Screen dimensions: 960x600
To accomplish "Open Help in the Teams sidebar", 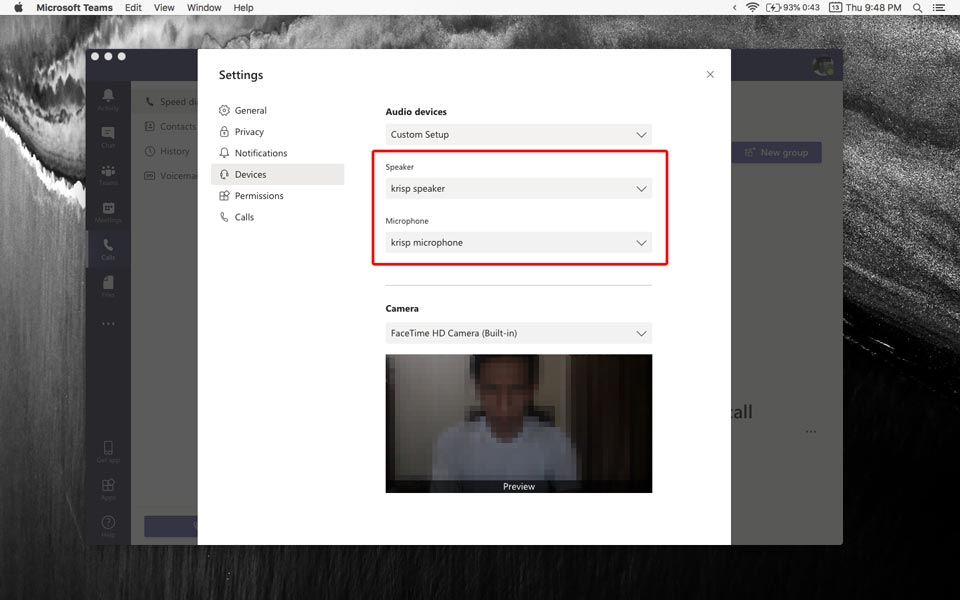I will 108,526.
